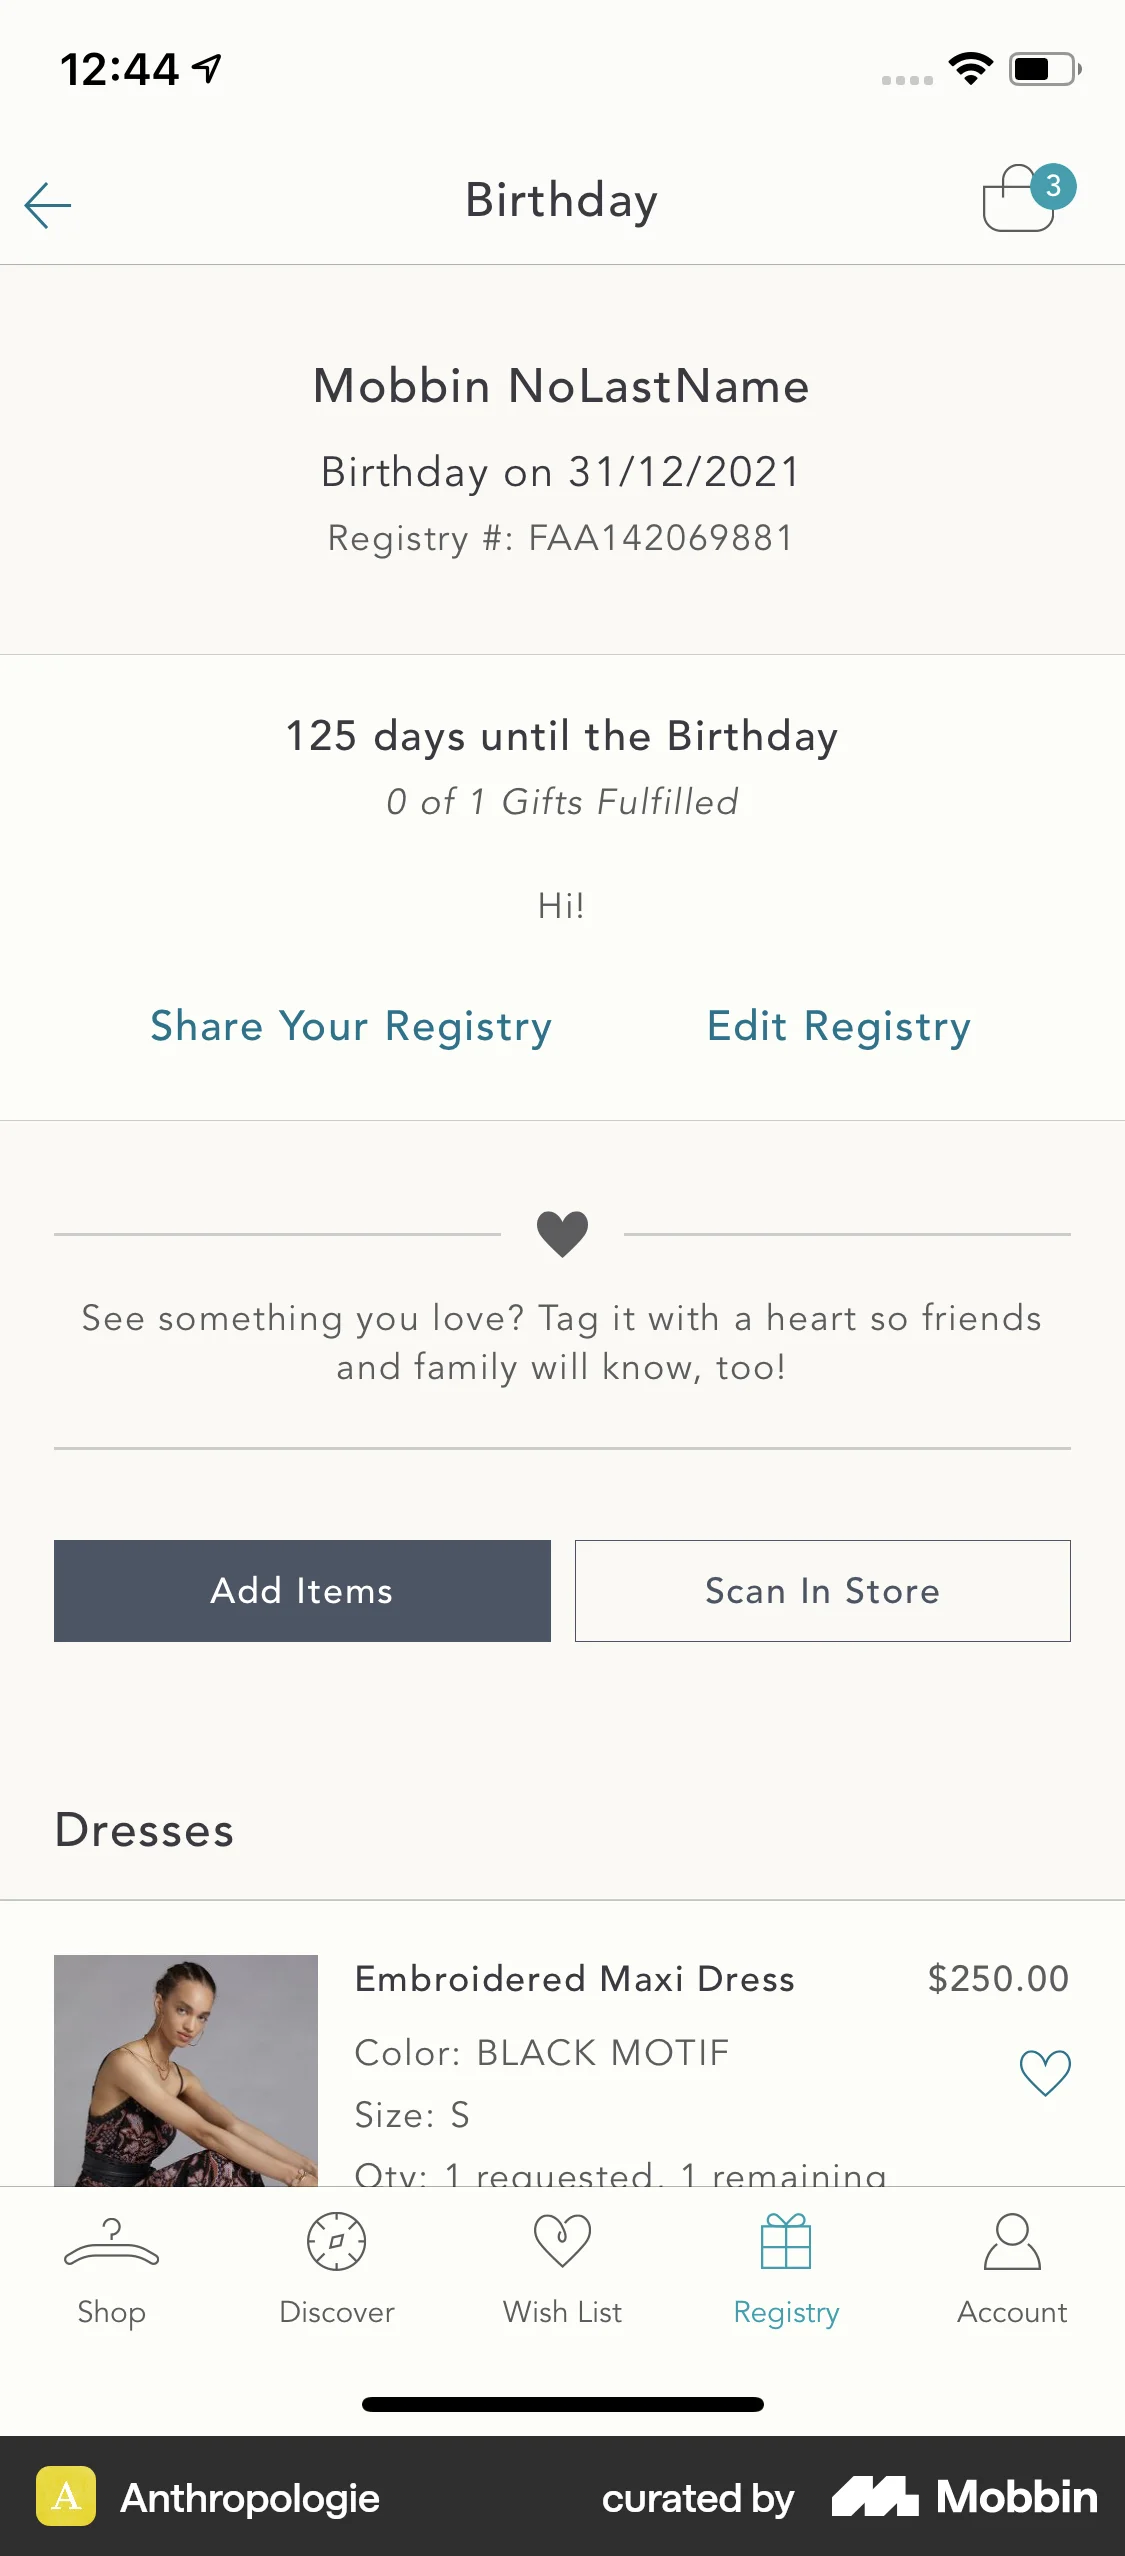1125x2556 pixels.
Task: Tap the Scan In Store button
Action: [822, 1591]
